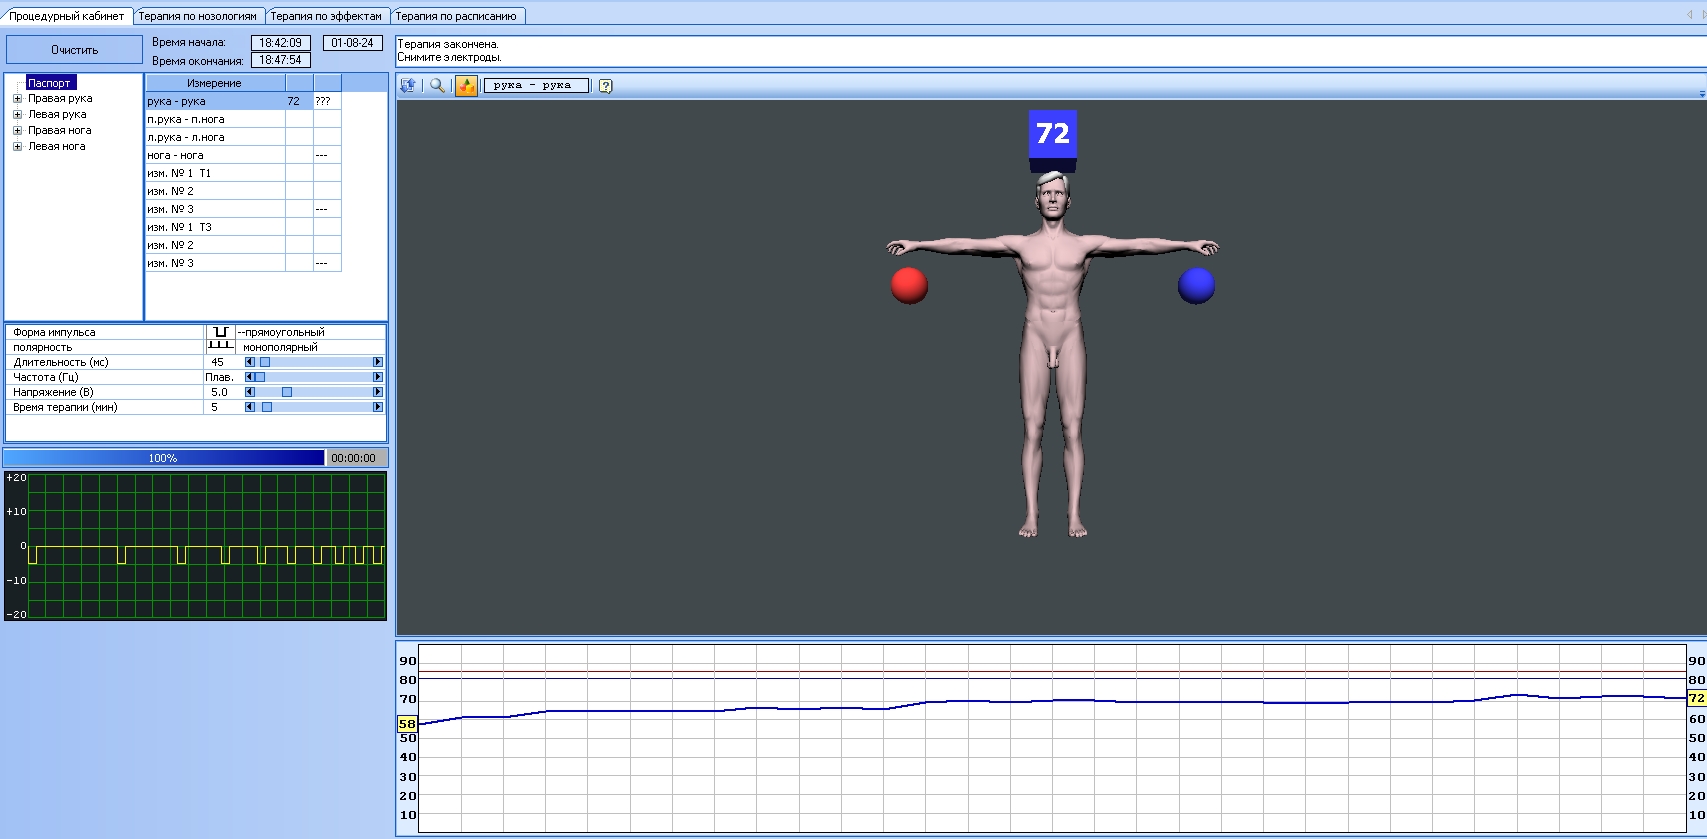Increase Напряжение with right arrow

(x=377, y=392)
